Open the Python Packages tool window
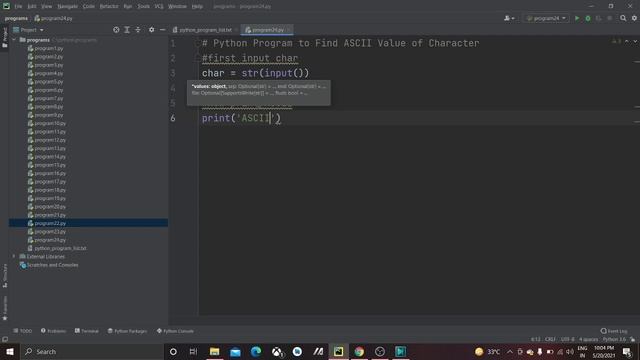This screenshot has height=360, width=640. pyautogui.click(x=127, y=331)
